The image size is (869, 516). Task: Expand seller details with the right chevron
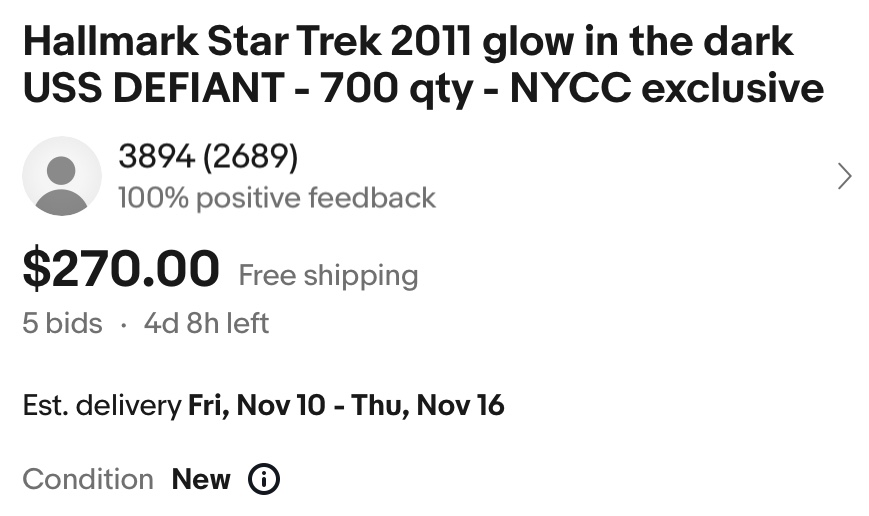point(845,177)
